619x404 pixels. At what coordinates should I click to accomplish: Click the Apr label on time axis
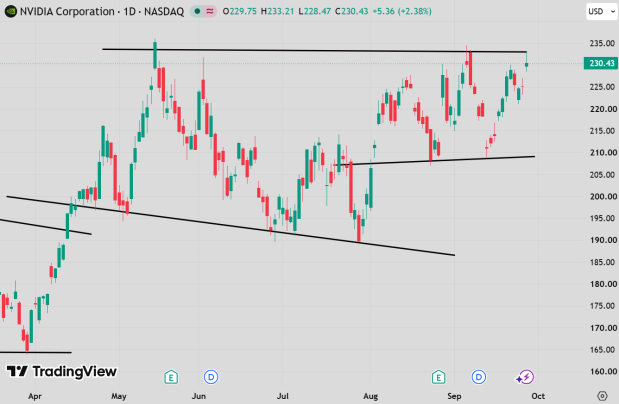click(35, 396)
